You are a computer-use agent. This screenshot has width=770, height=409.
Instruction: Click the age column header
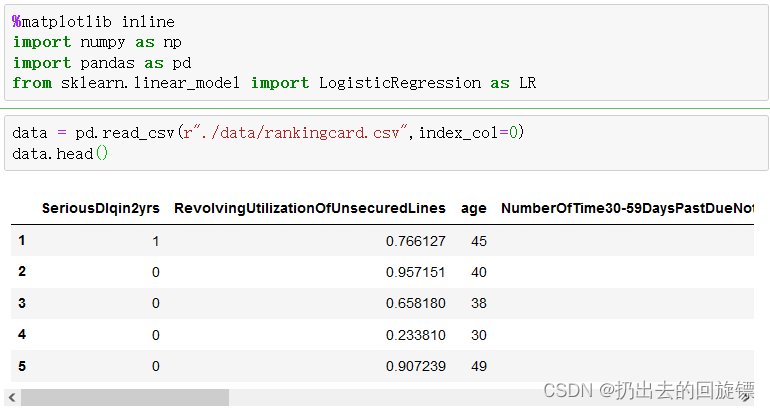474,209
